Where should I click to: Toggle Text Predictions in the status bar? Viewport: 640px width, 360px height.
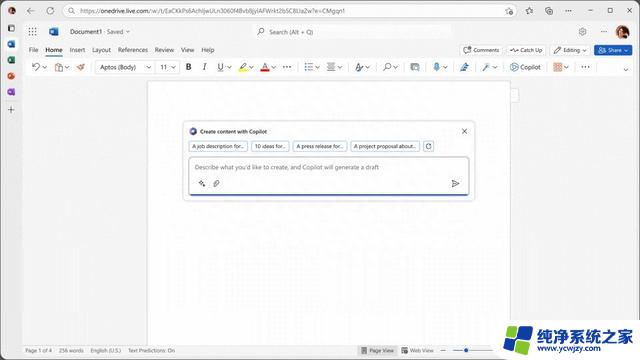(151, 351)
